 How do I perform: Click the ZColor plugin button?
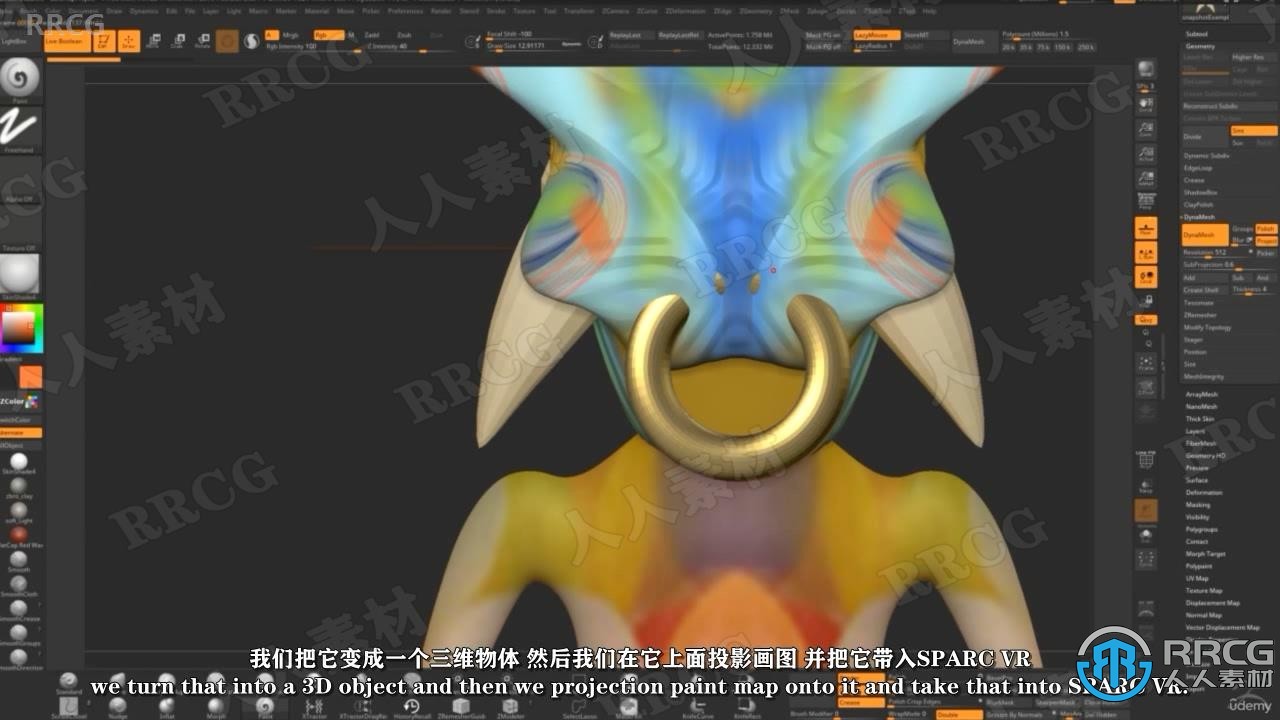(20, 401)
